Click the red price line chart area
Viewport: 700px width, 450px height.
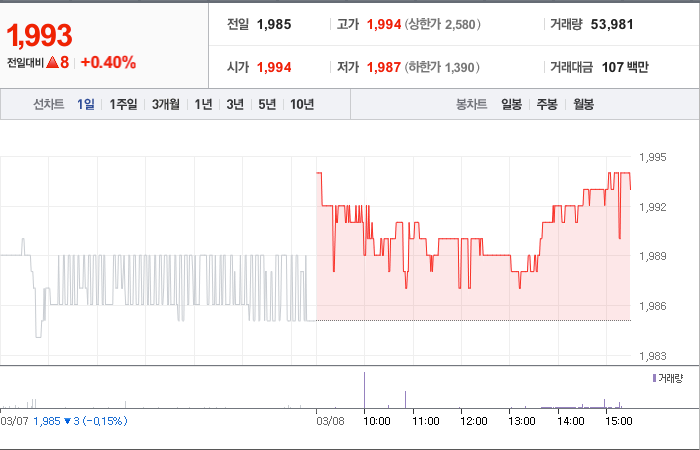[x=473, y=246]
